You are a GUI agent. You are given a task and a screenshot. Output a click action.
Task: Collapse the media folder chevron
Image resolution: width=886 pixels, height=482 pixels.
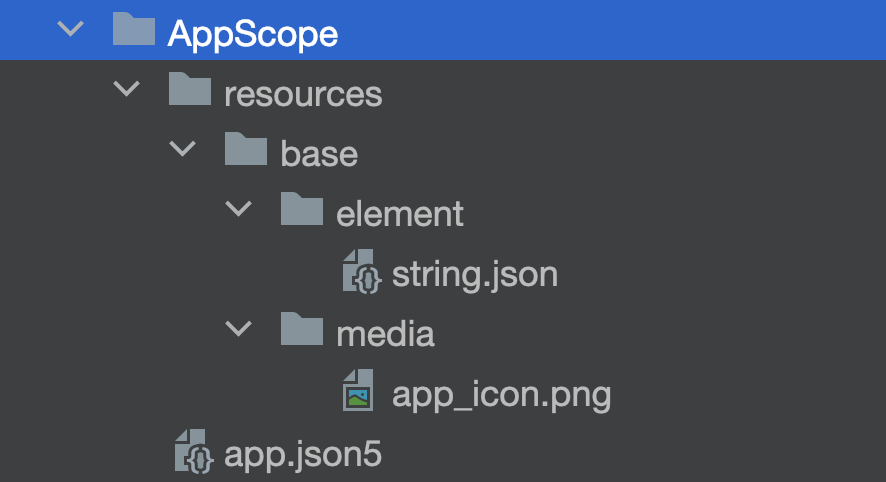pyautogui.click(x=238, y=328)
